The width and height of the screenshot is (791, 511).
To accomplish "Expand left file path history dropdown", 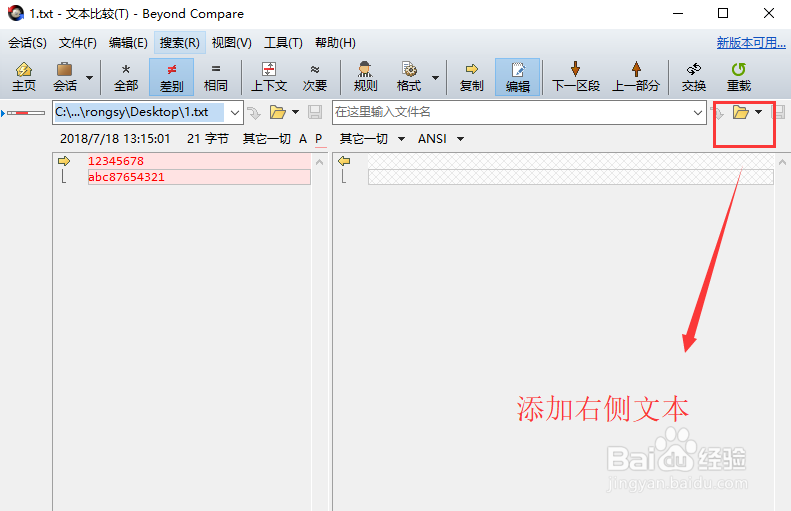I will [235, 112].
